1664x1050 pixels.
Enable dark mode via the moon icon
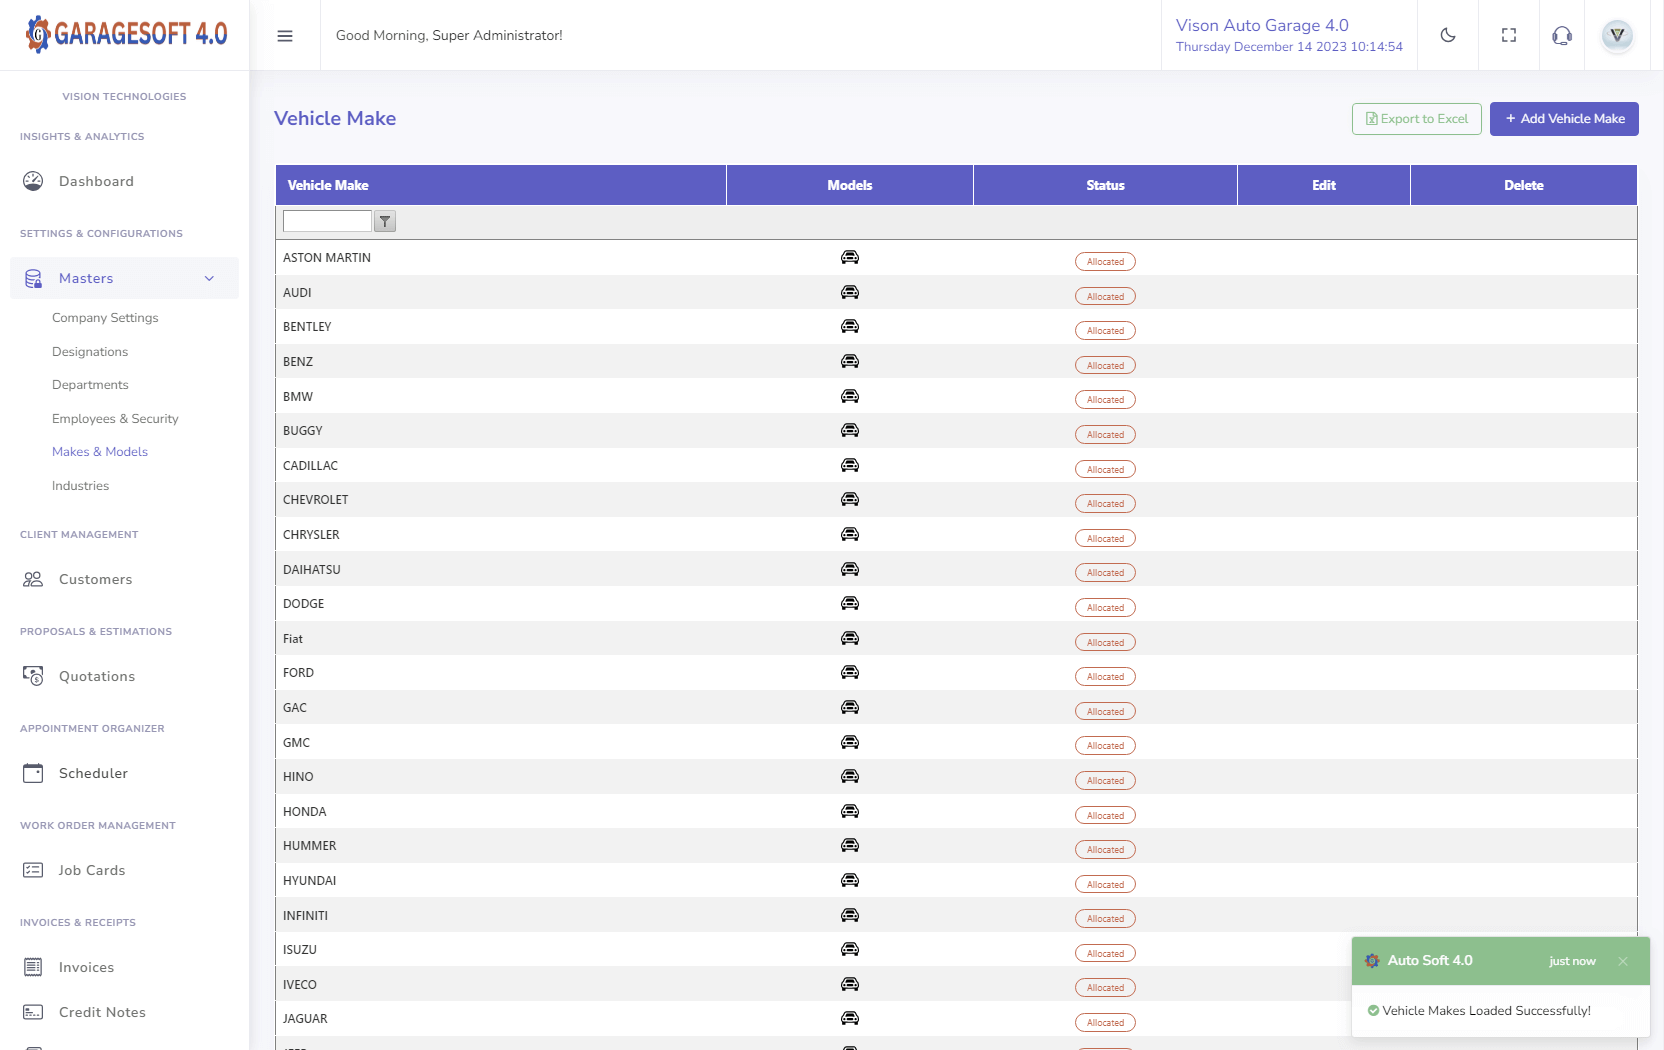[1448, 35]
